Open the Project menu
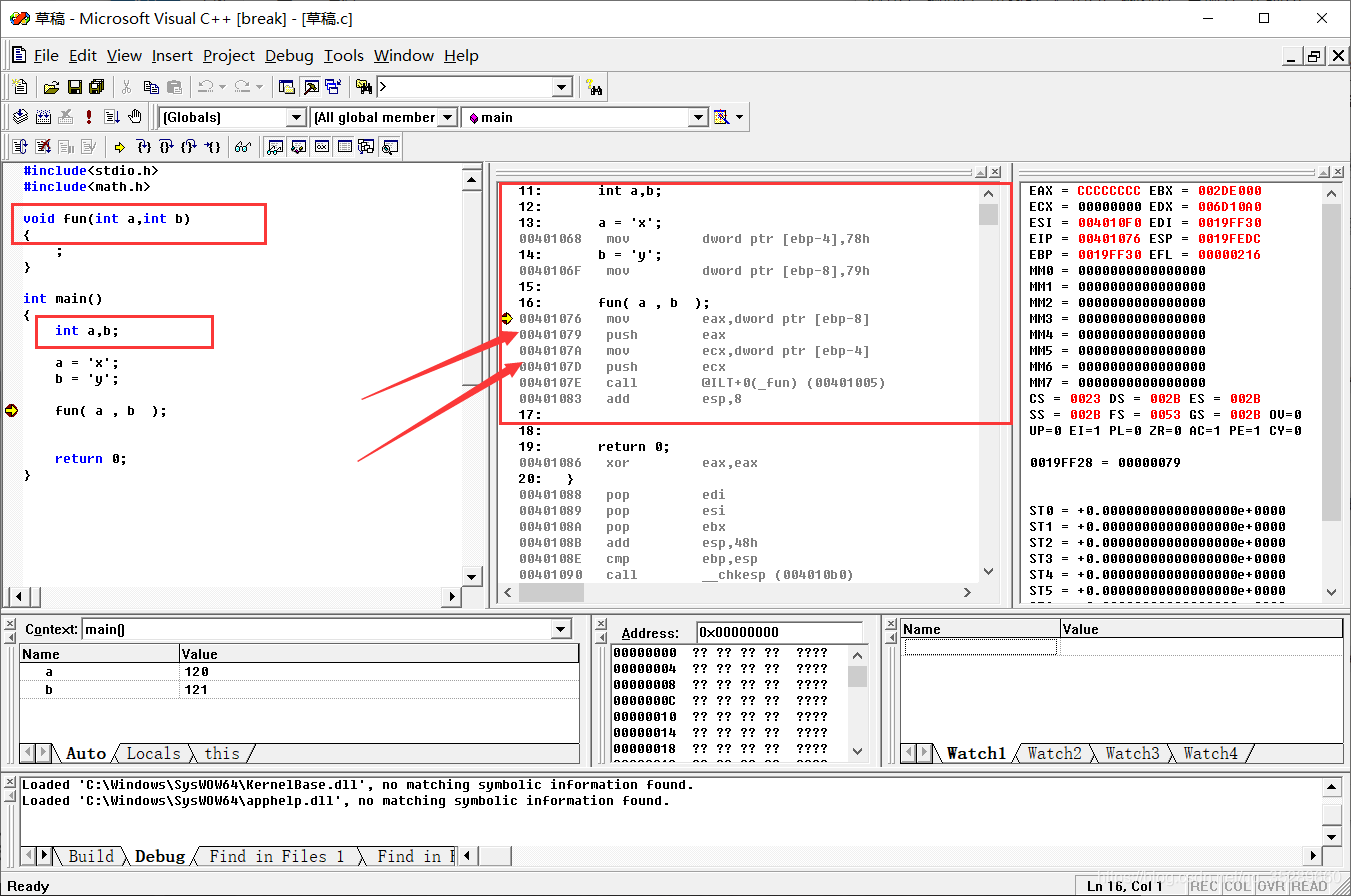Viewport: 1351px width, 896px height. (x=229, y=56)
